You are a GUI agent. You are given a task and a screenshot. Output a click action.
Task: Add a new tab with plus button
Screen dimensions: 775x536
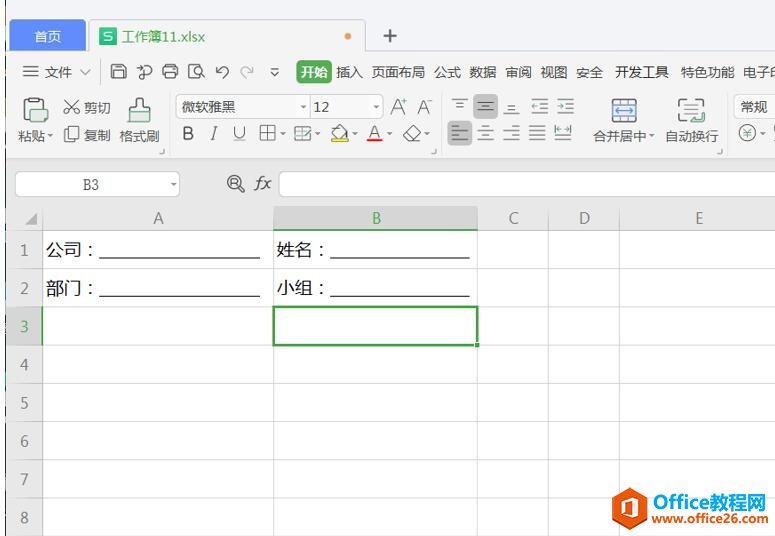pos(390,36)
